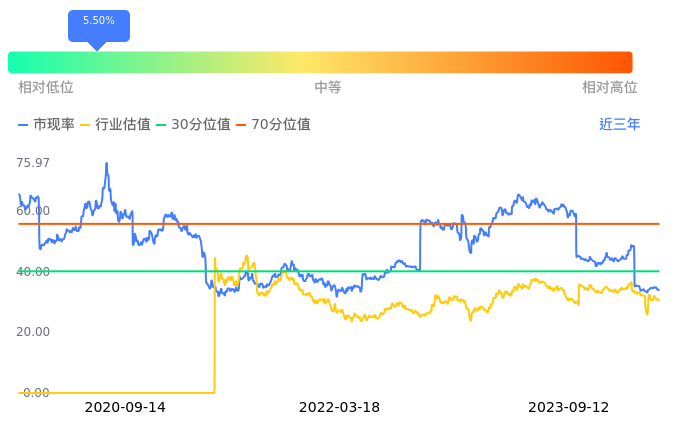The image size is (686, 442).
Task: Click the 60.00 y-axis label
Action: point(33,211)
